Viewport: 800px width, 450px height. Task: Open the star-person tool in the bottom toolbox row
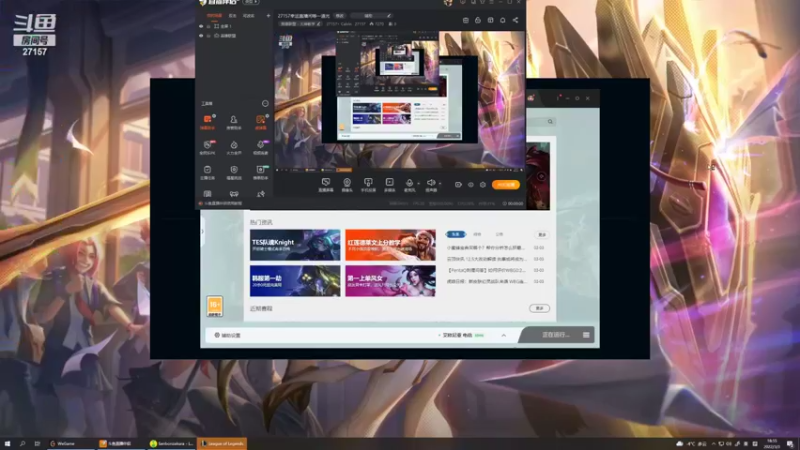pos(261,194)
